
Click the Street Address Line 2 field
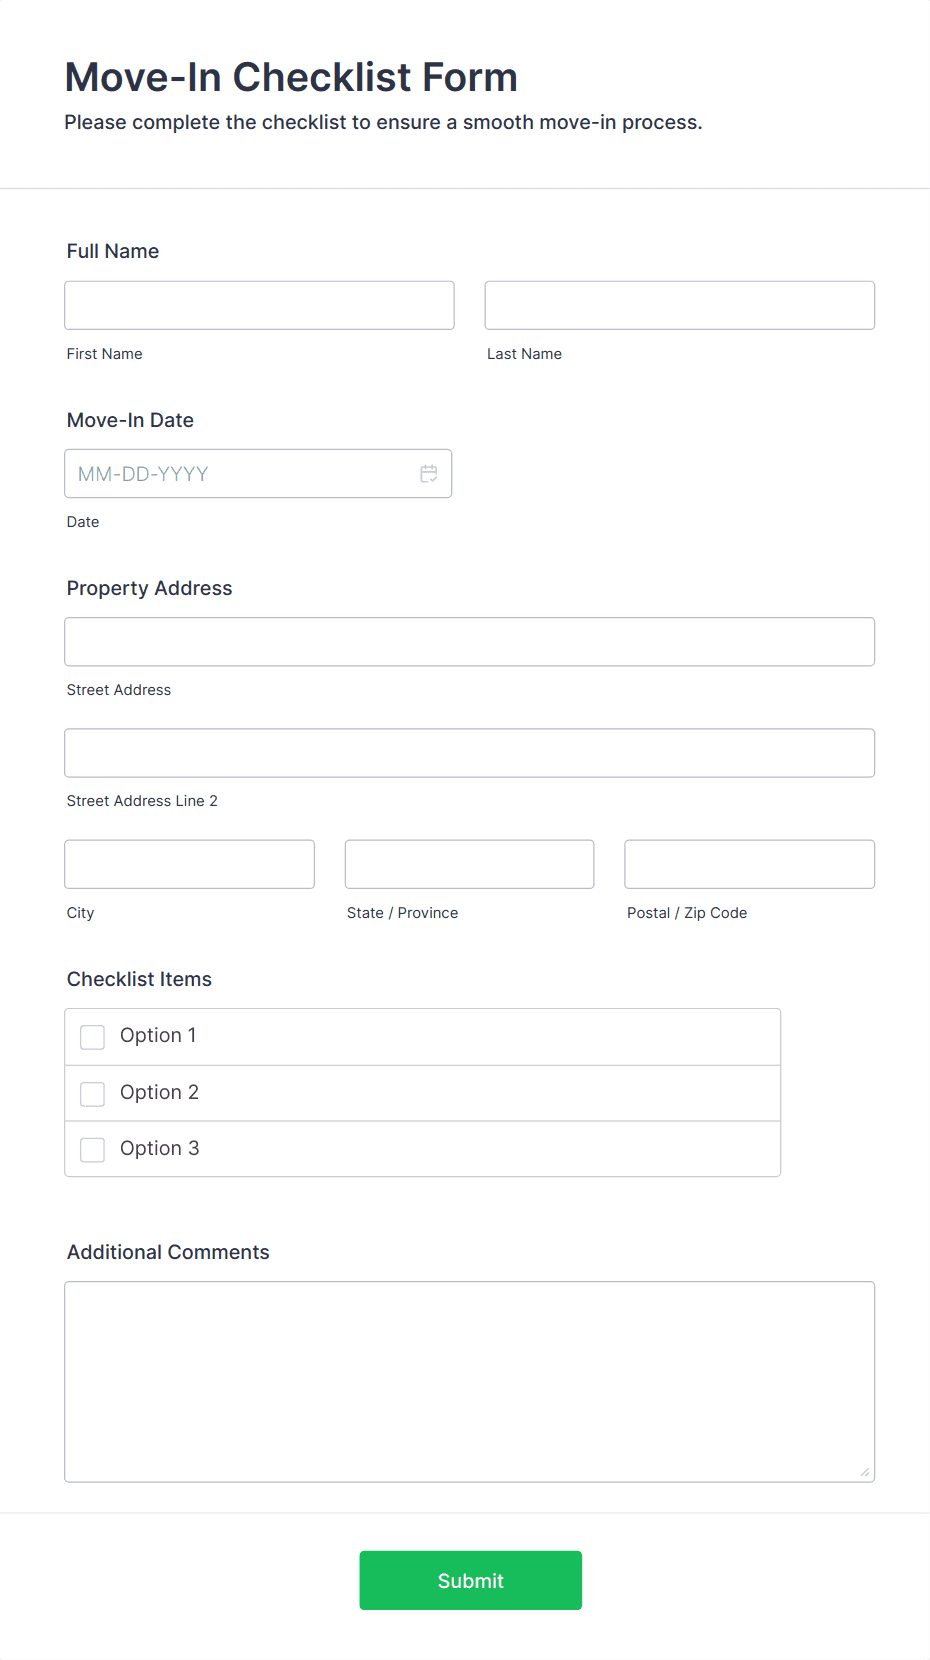coord(469,752)
